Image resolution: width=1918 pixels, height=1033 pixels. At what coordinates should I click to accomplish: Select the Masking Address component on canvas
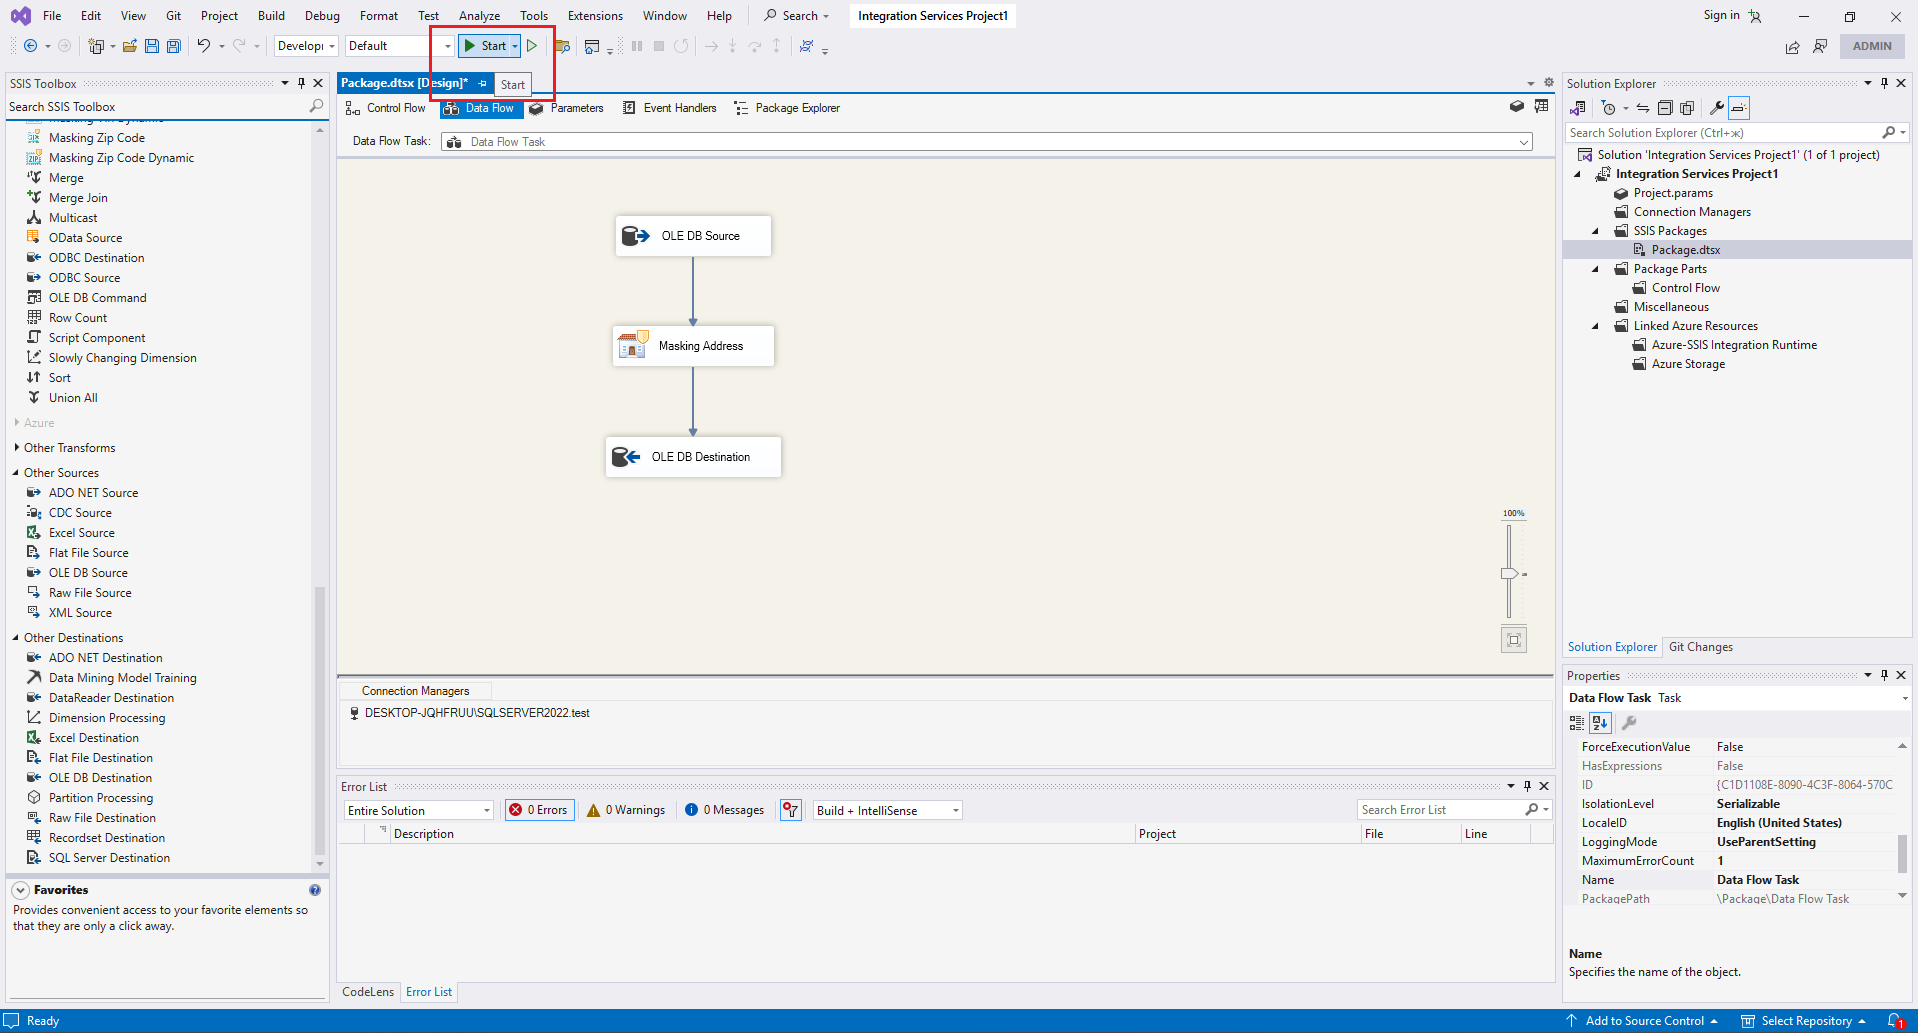pos(693,346)
